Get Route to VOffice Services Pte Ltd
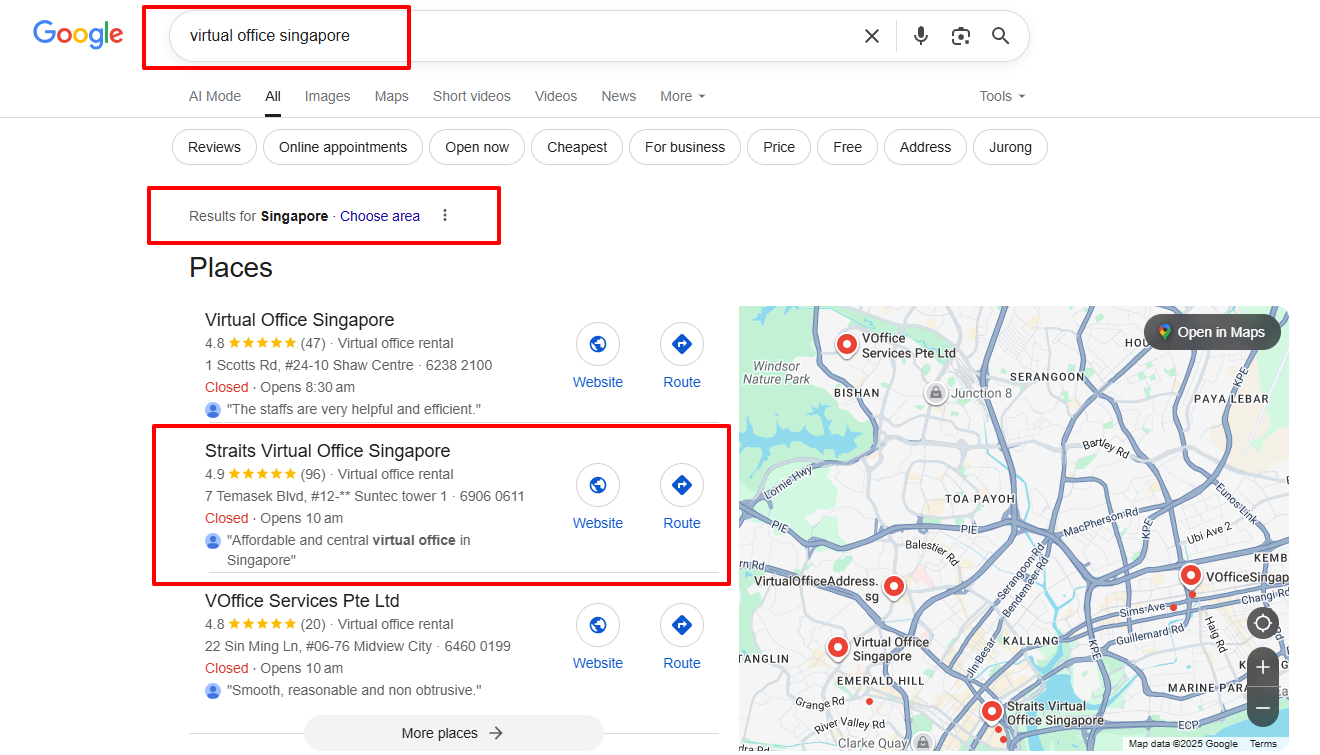Screen dimensions: 1320x755 click(x=682, y=625)
